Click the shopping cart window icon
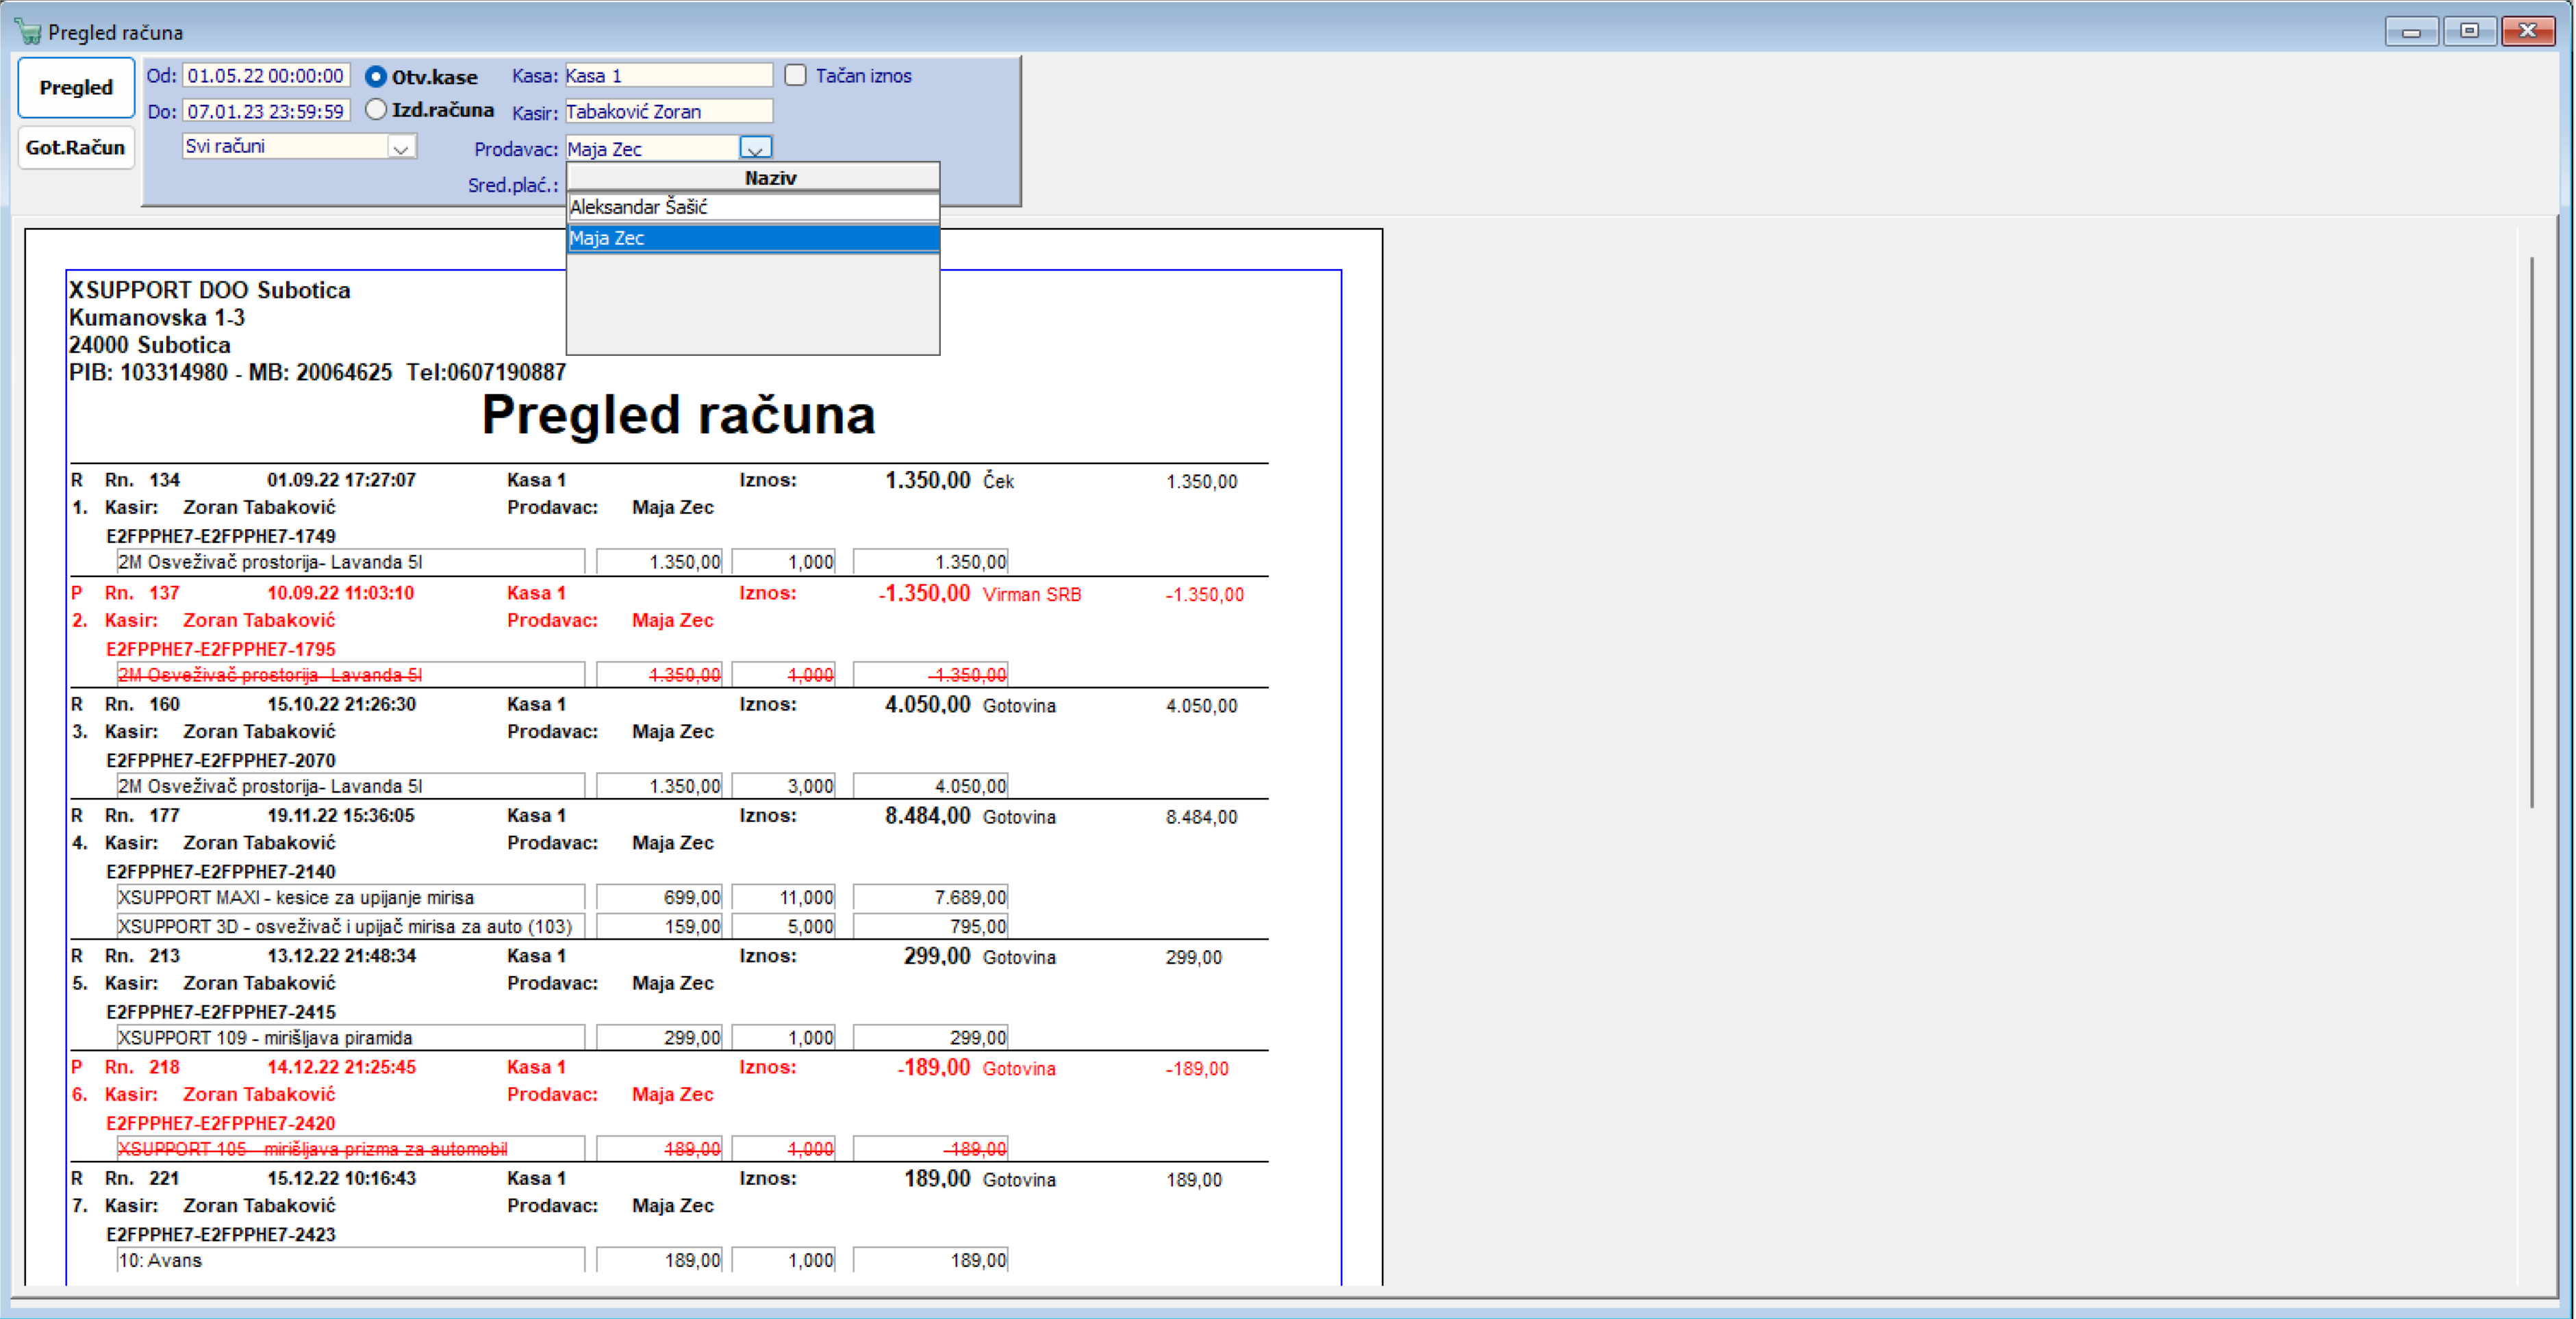The height and width of the screenshot is (1319, 2576). click(x=28, y=32)
